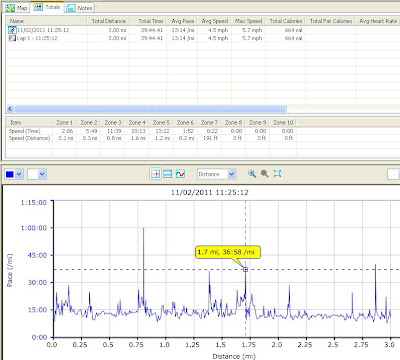
Task: Click the zoom out magnifier icon
Action: [265, 174]
